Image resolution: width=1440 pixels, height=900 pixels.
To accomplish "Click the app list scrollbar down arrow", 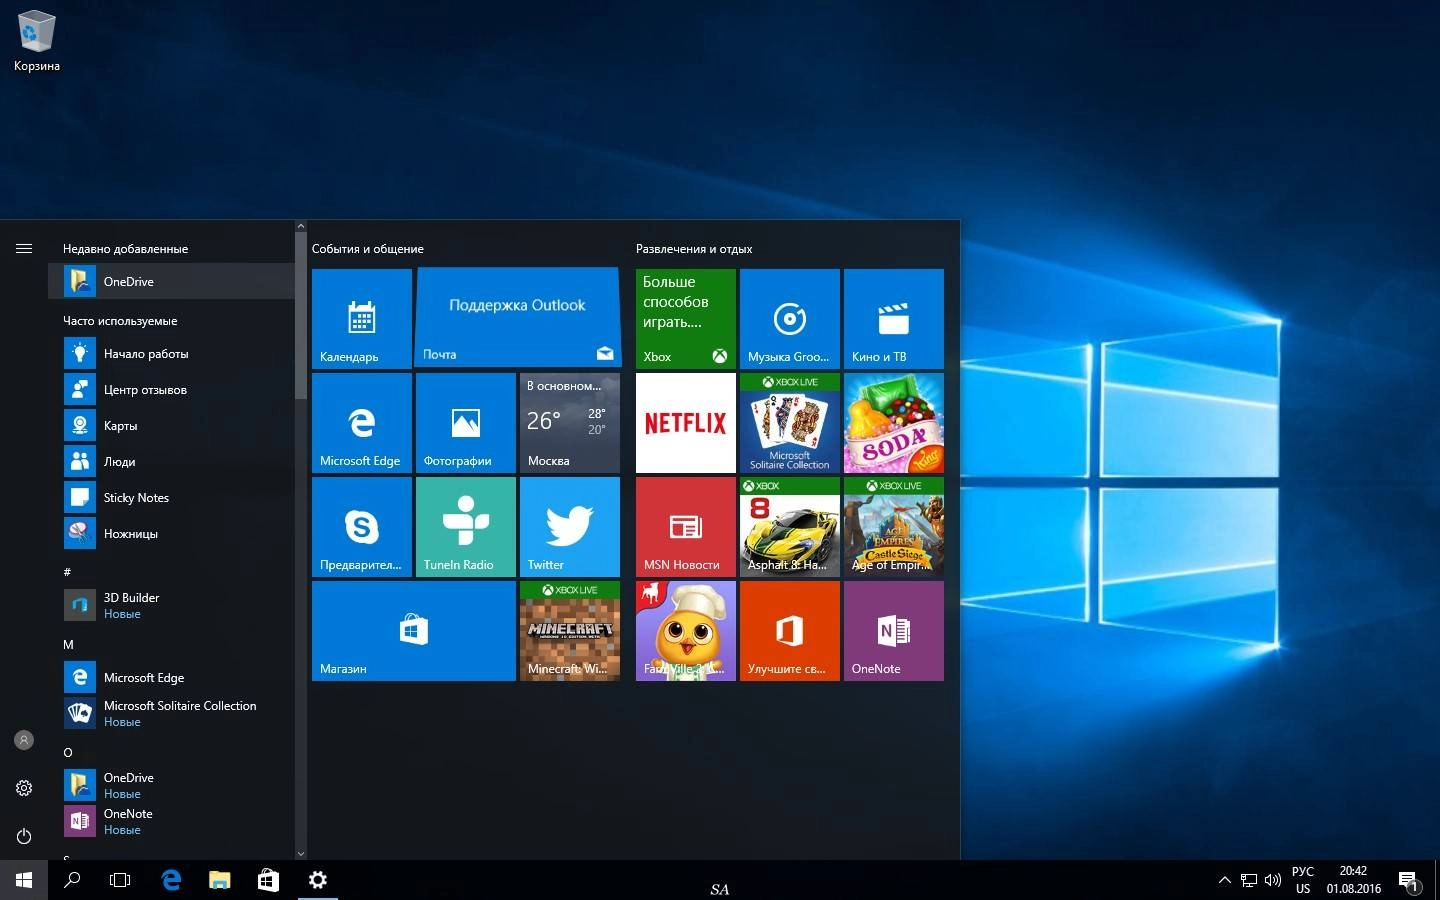I will coord(301,854).
